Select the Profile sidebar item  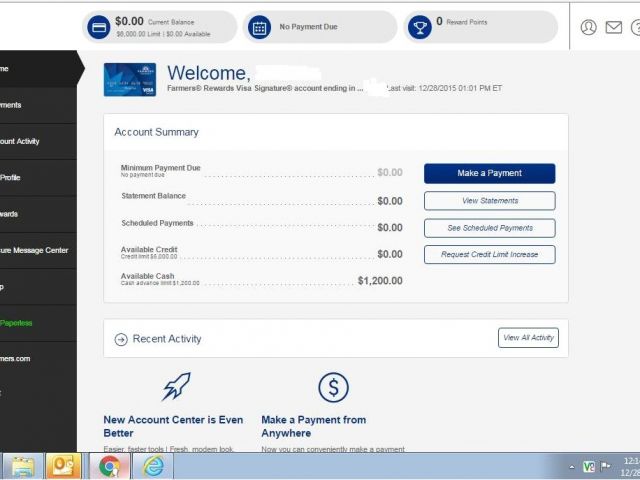point(38,178)
